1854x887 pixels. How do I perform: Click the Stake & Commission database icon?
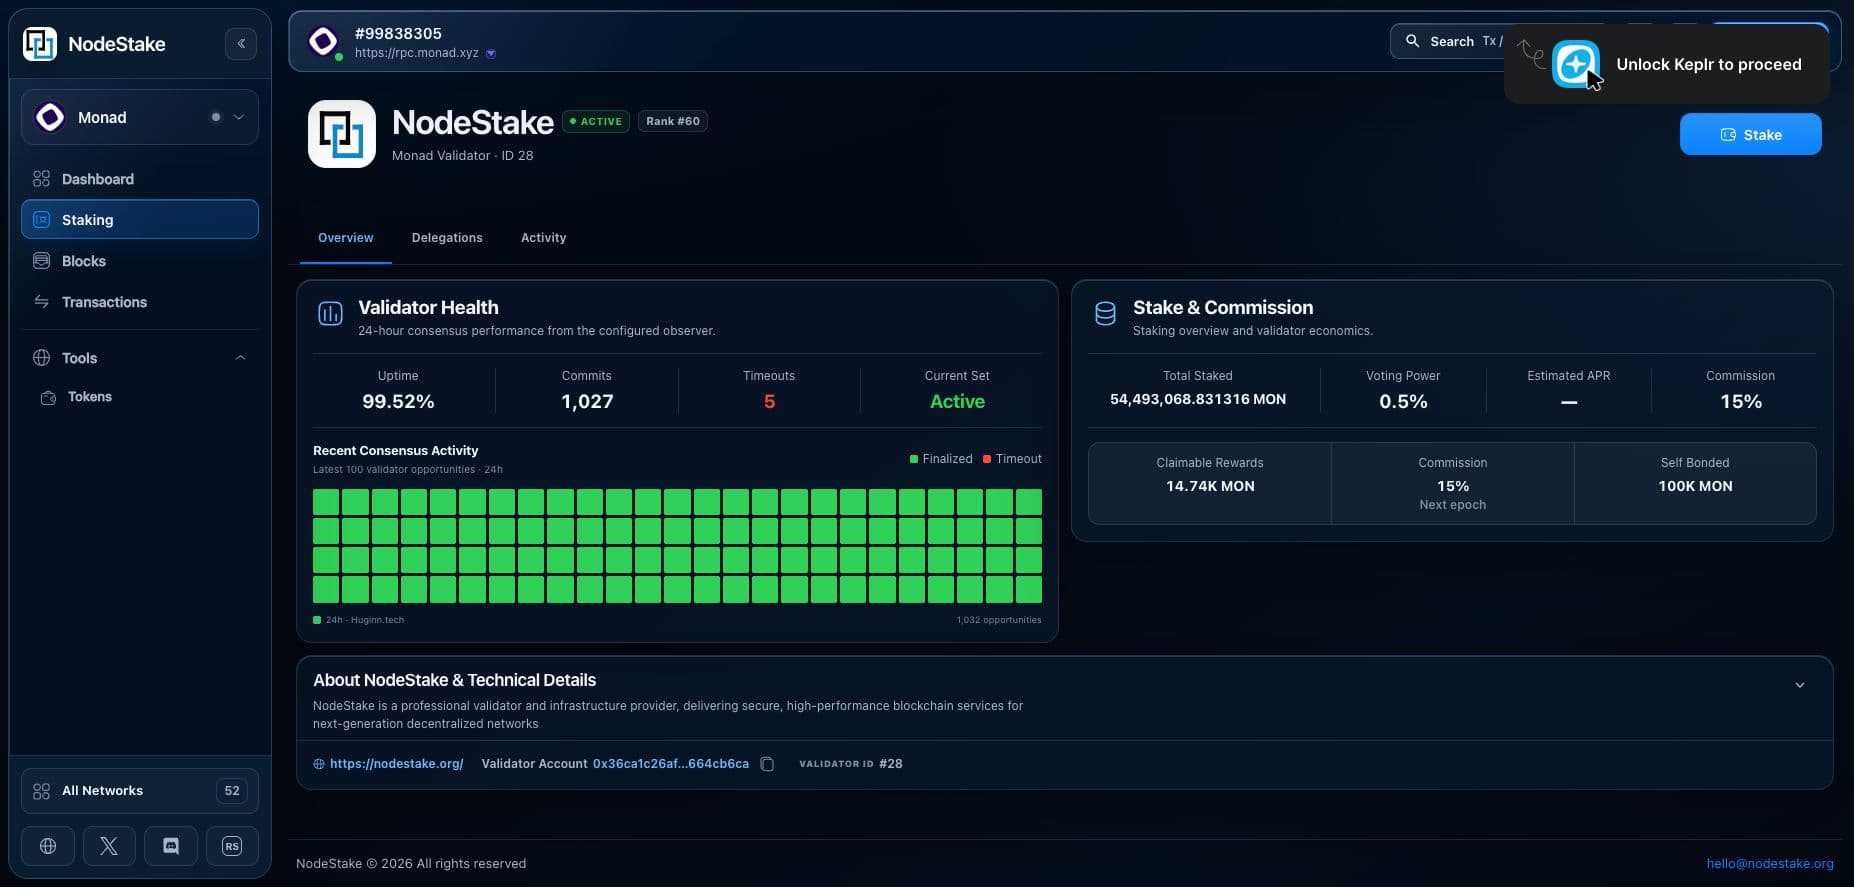[x=1105, y=314]
